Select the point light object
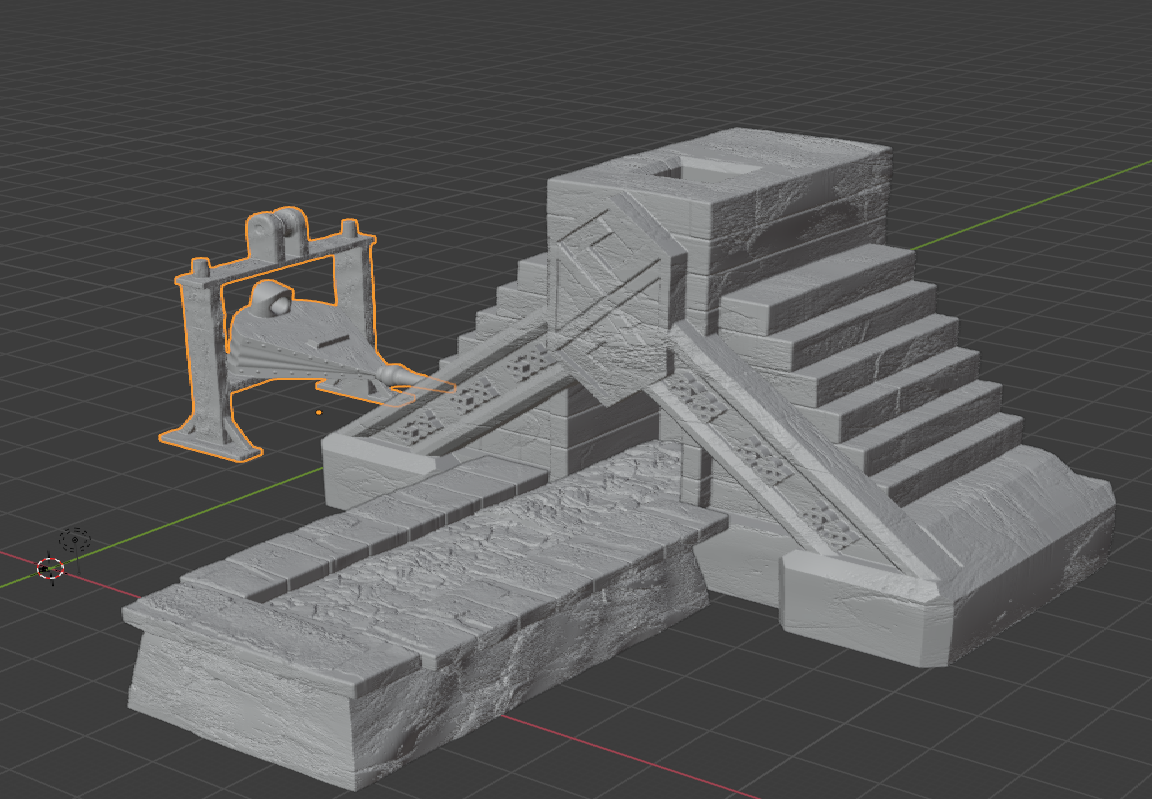This screenshot has height=799, width=1152. [x=74, y=542]
